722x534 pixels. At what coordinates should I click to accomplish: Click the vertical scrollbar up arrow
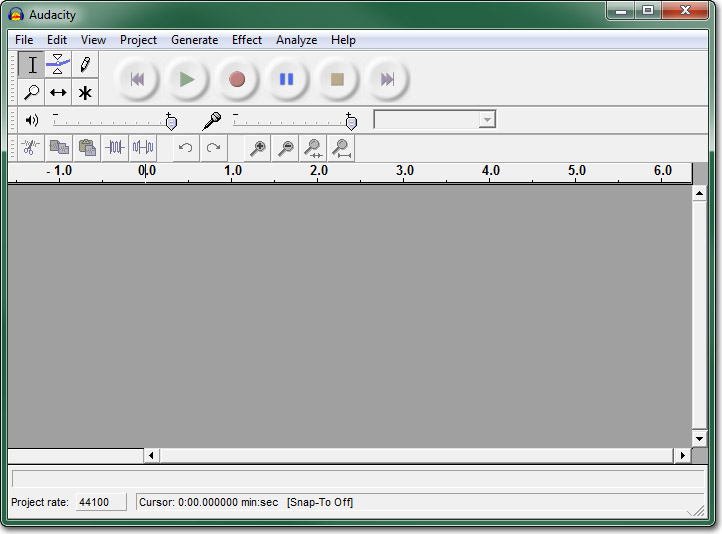pos(699,193)
